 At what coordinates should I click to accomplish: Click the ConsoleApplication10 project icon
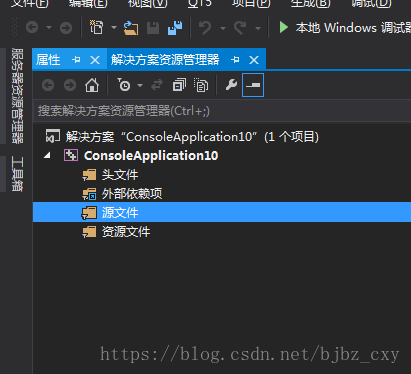71,155
